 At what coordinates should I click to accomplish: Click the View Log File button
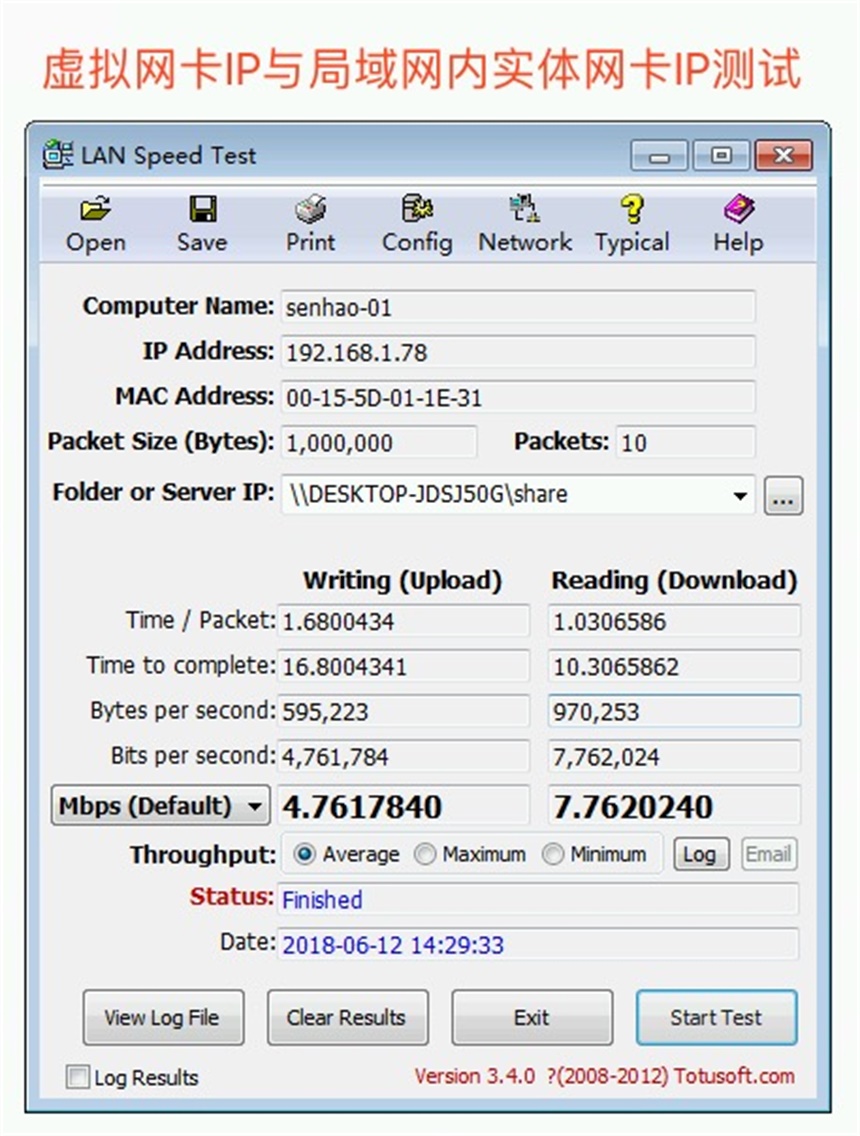(x=163, y=1018)
